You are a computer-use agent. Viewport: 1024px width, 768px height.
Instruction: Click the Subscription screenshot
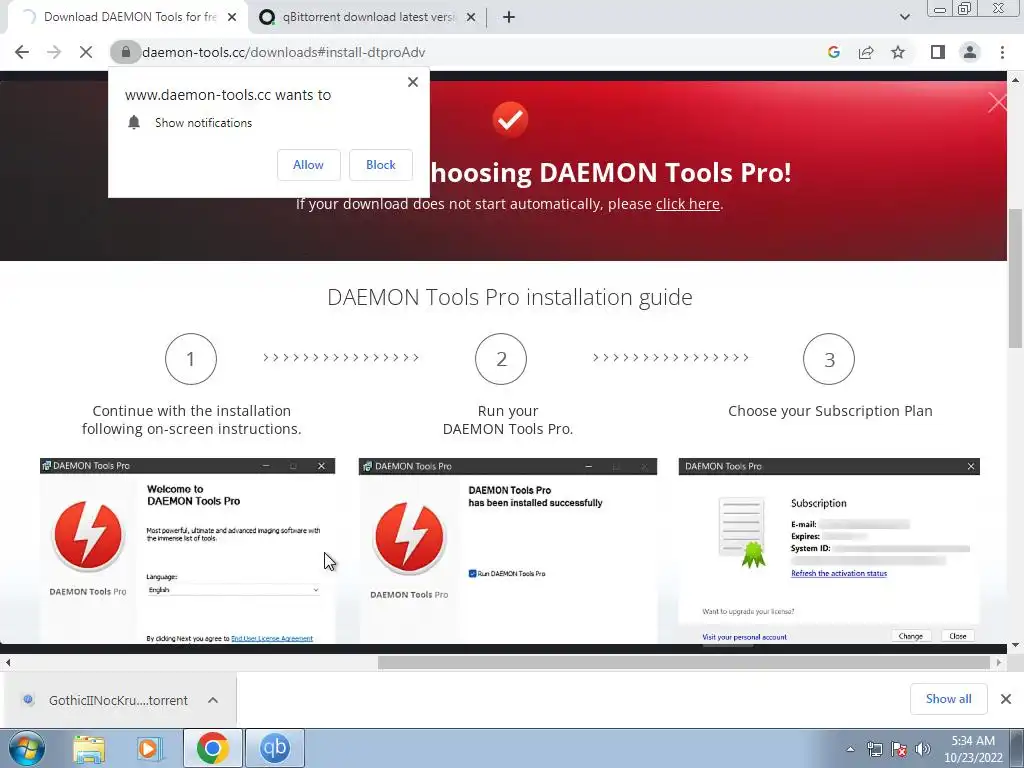829,551
